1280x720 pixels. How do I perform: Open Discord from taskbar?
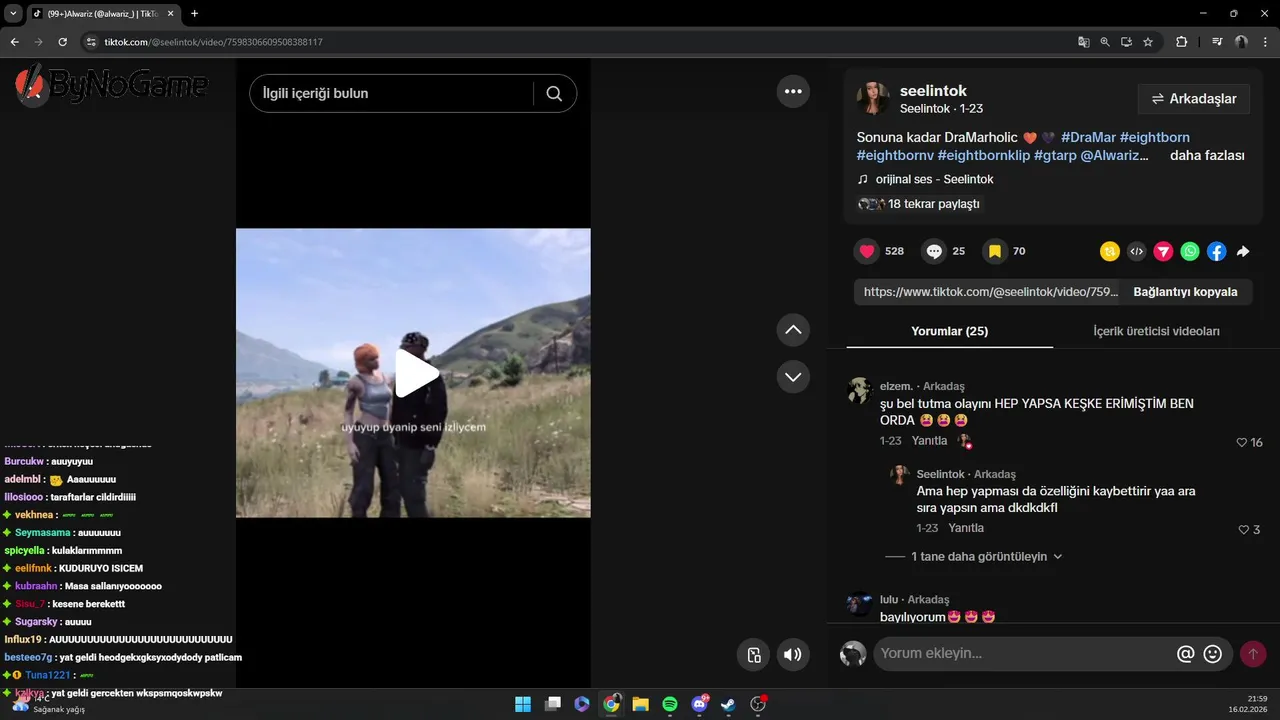click(x=699, y=704)
